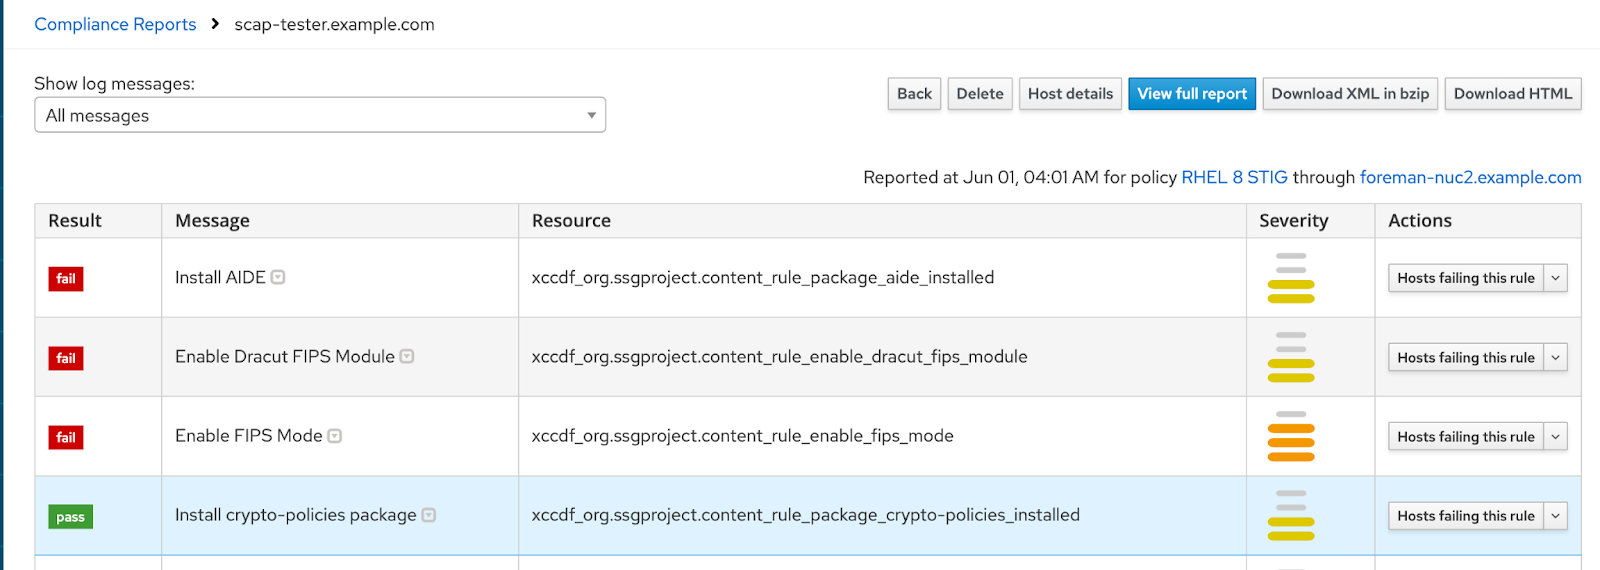The image size is (1600, 570).
Task: Click the info icon beside Install AIDE
Action: tap(278, 278)
